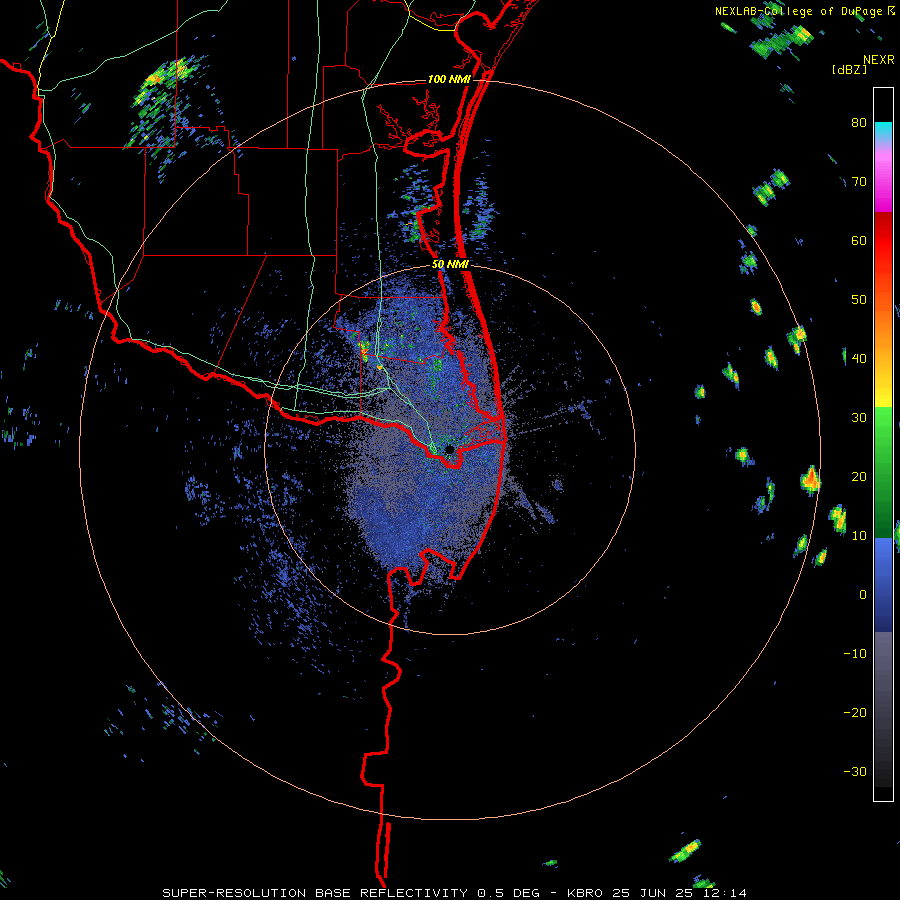Click the [dBZ] units label
This screenshot has height=900, width=900.
click(x=850, y=70)
